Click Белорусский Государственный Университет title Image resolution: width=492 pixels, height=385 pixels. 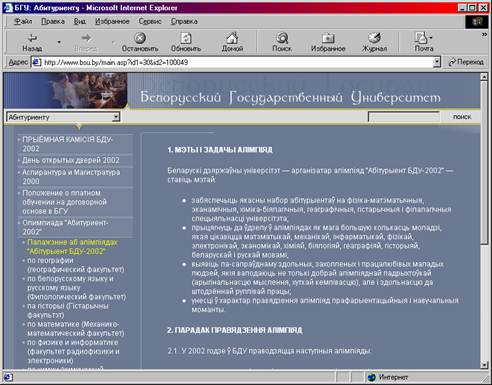tap(290, 97)
